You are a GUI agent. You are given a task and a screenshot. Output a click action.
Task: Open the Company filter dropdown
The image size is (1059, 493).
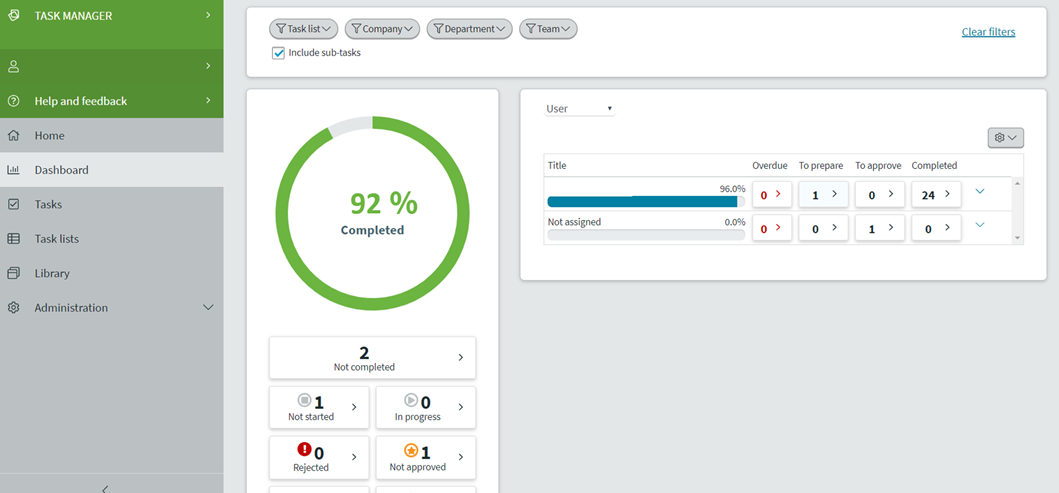pyautogui.click(x=382, y=29)
